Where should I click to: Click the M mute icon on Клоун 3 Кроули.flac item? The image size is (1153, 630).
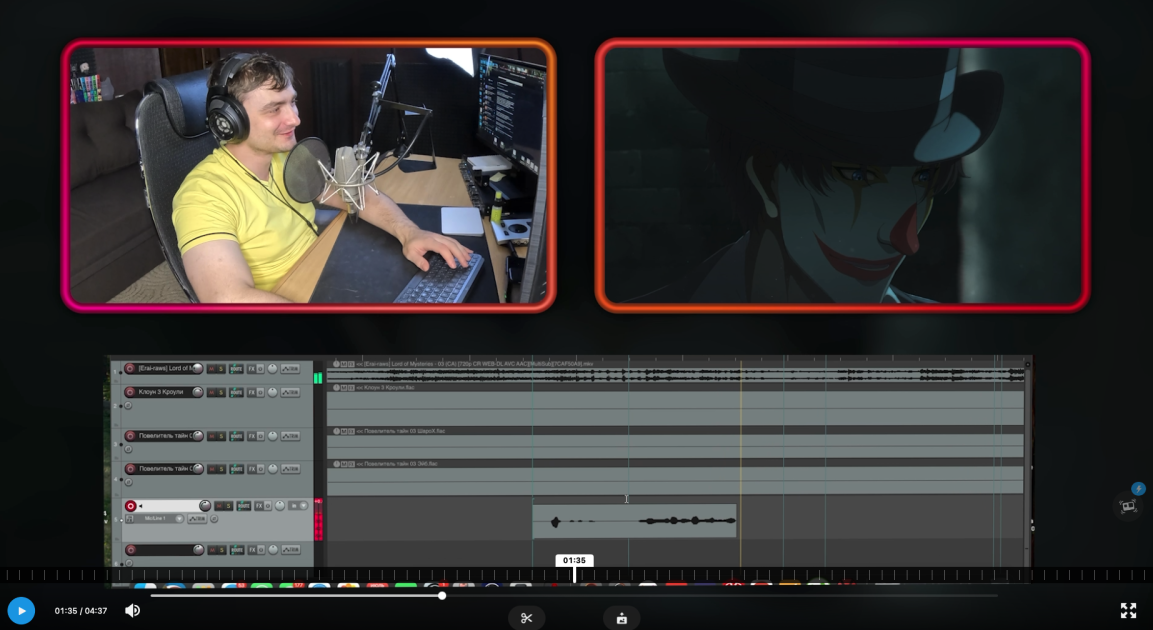click(343, 387)
